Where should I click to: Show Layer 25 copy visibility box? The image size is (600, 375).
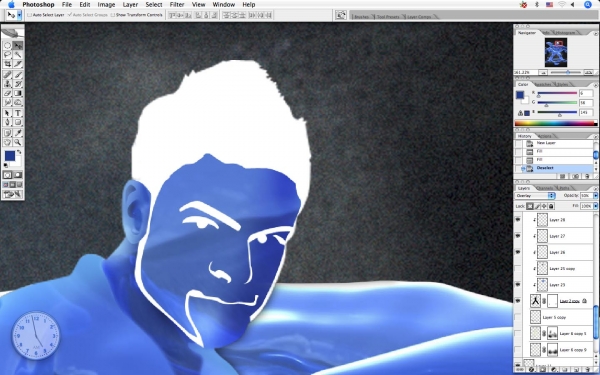pos(518,268)
